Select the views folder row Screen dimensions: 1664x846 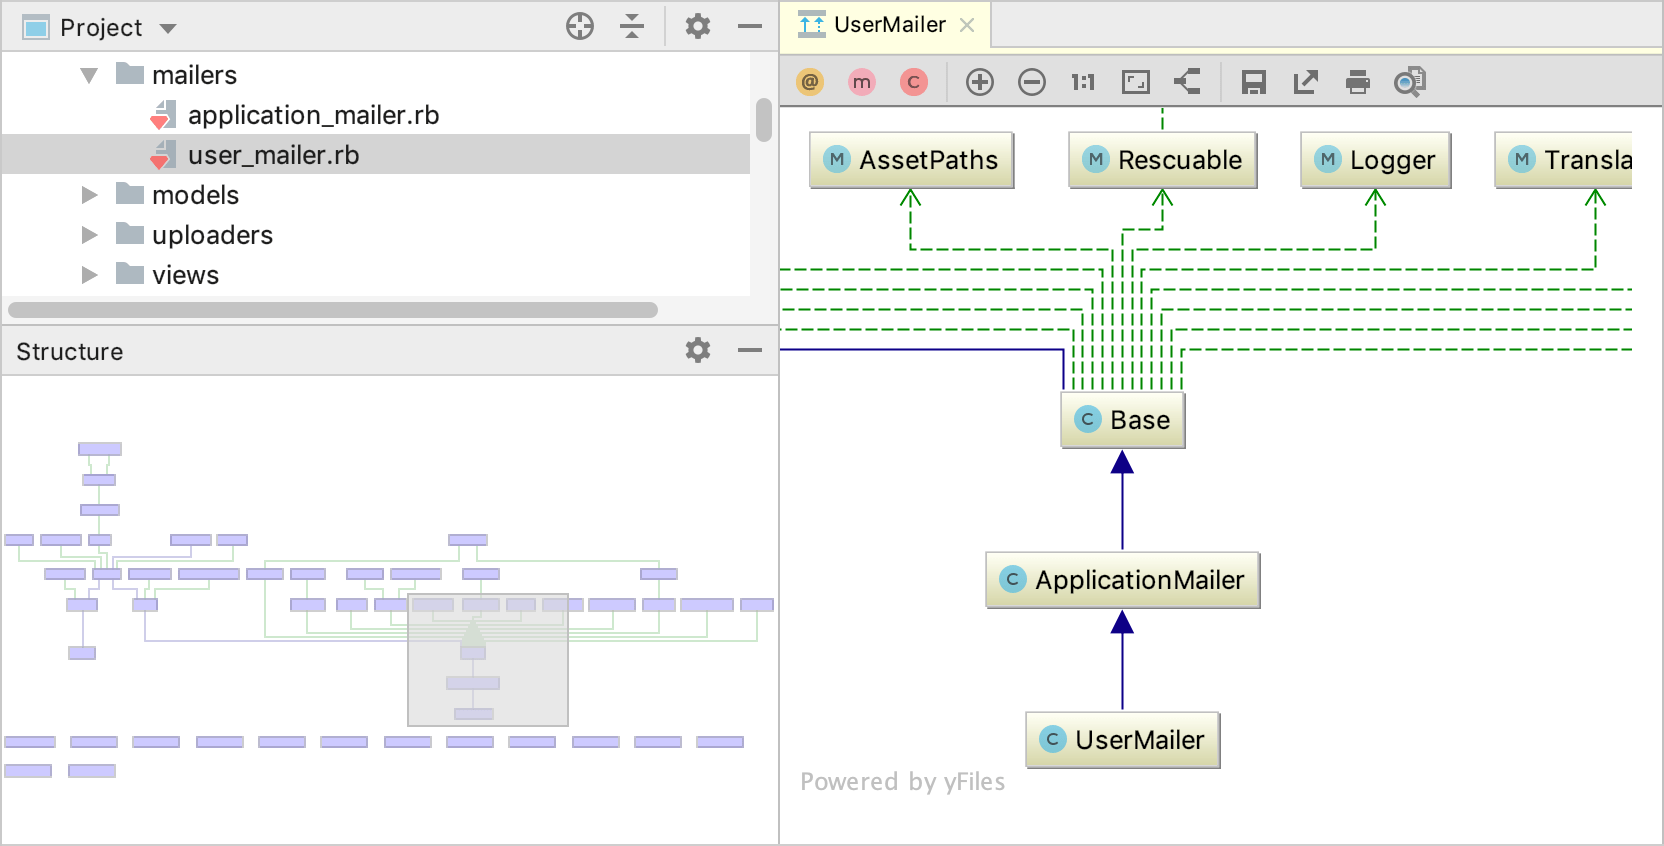point(376,275)
